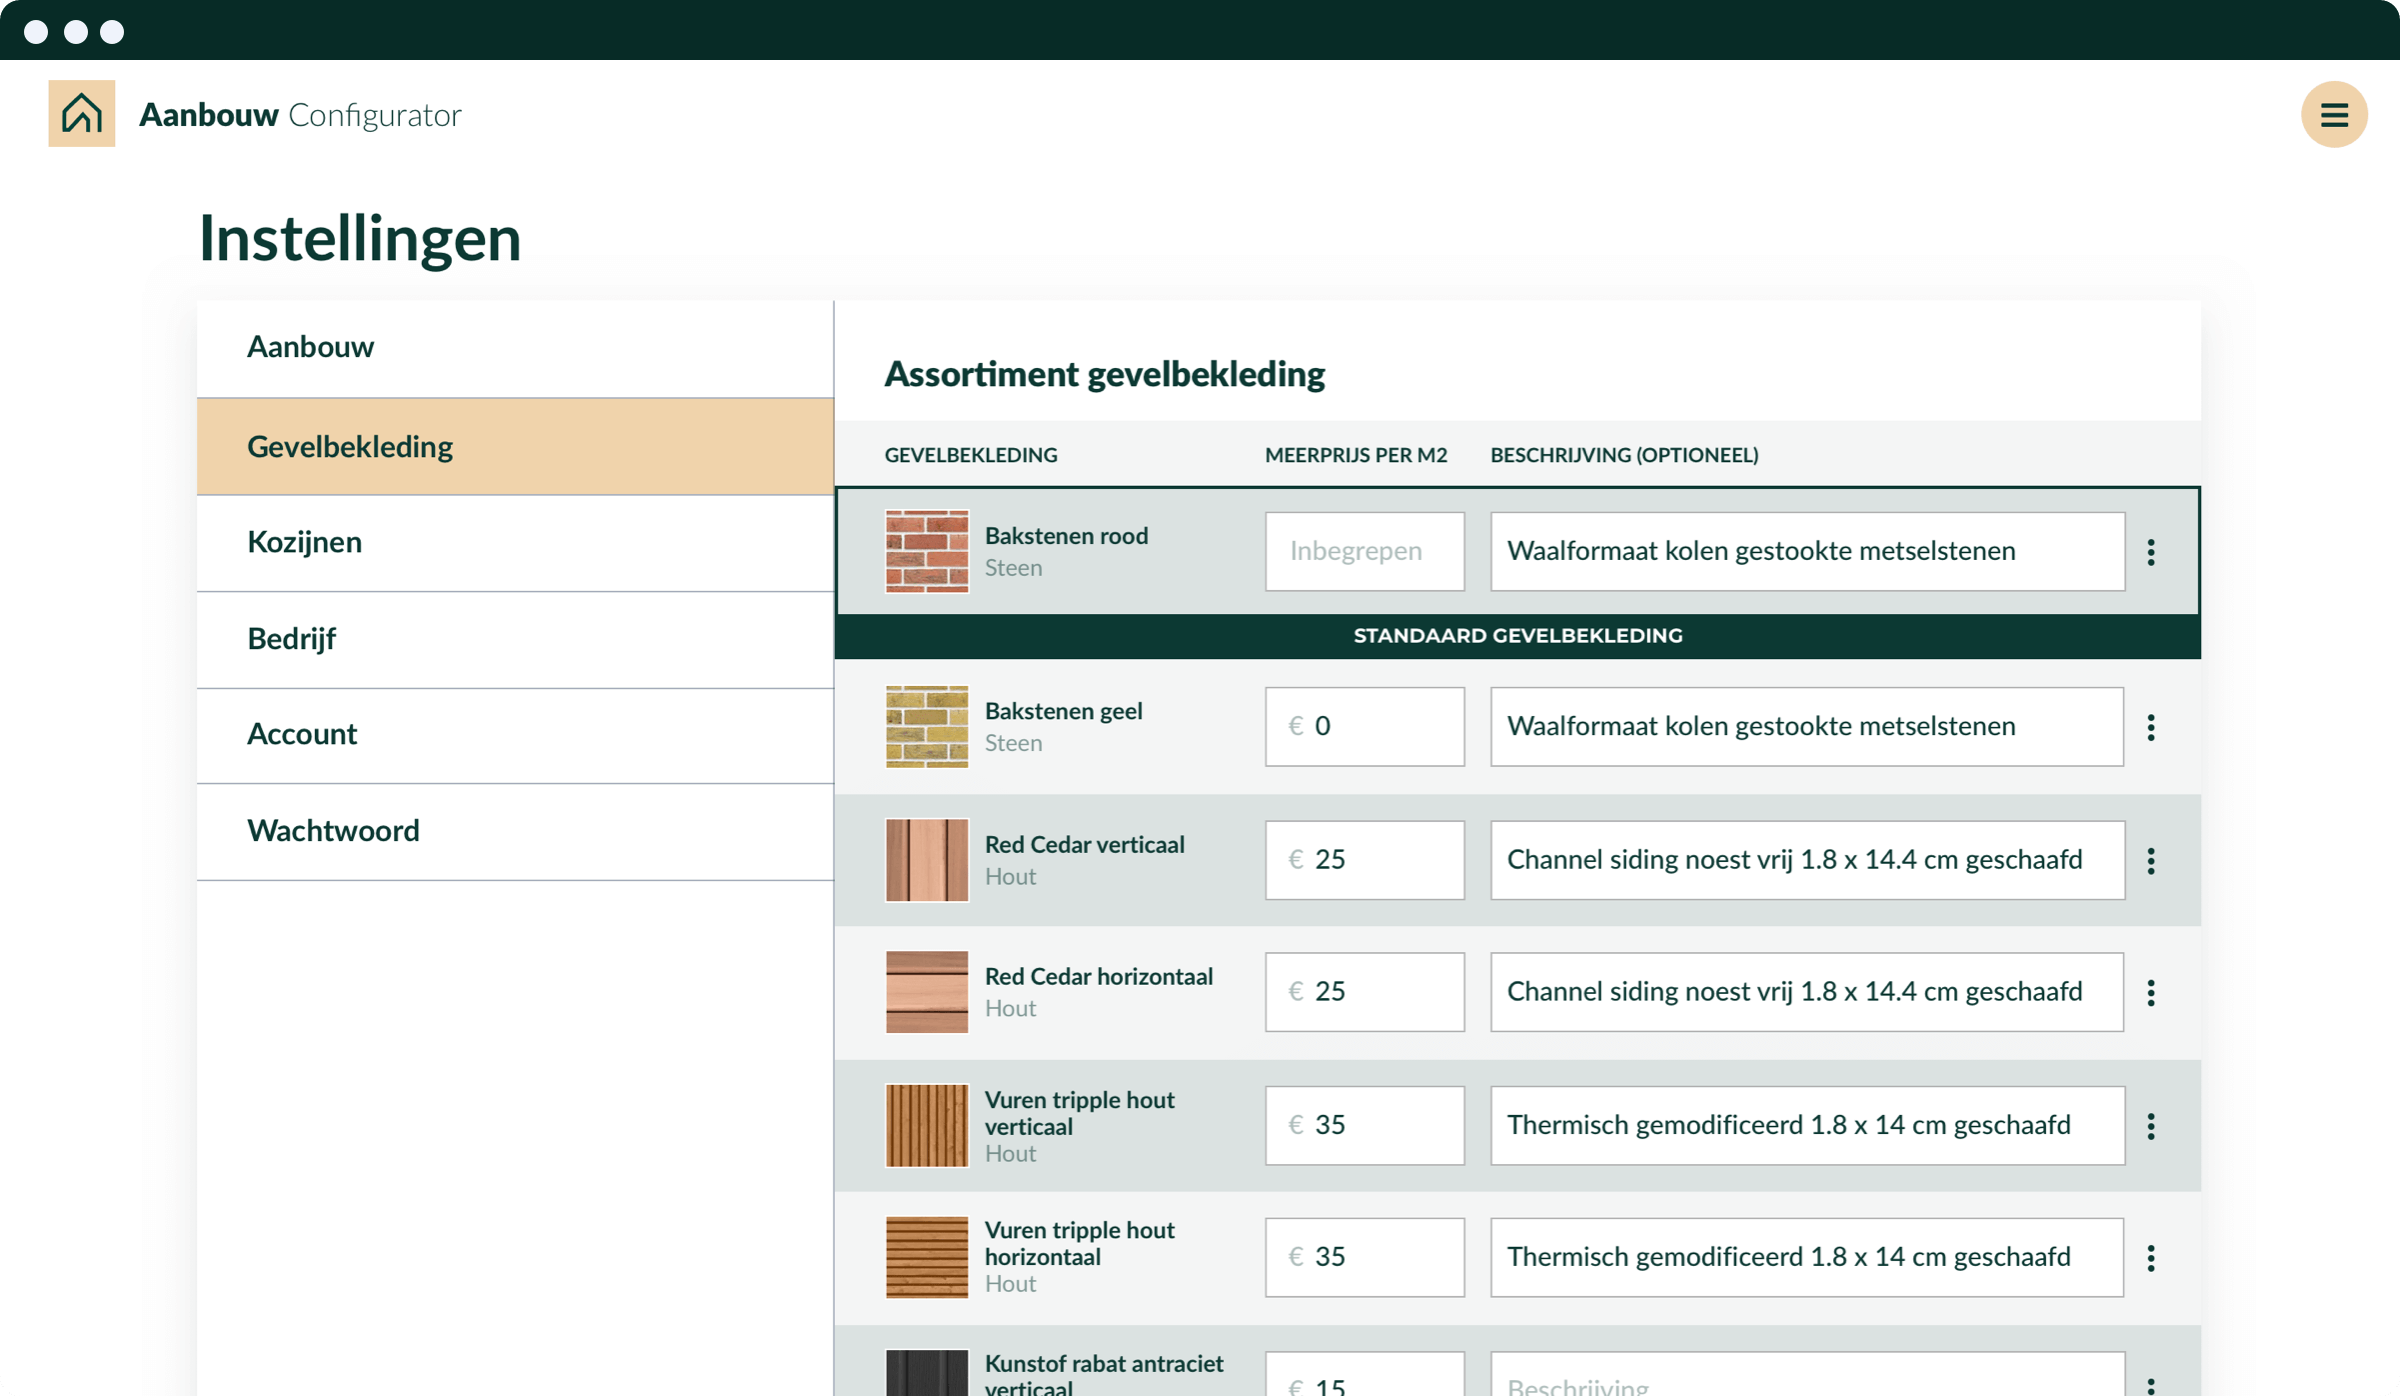Click the Bakstenen geel yellow brick swatch
Image resolution: width=2400 pixels, height=1396 pixels.
coord(926,727)
